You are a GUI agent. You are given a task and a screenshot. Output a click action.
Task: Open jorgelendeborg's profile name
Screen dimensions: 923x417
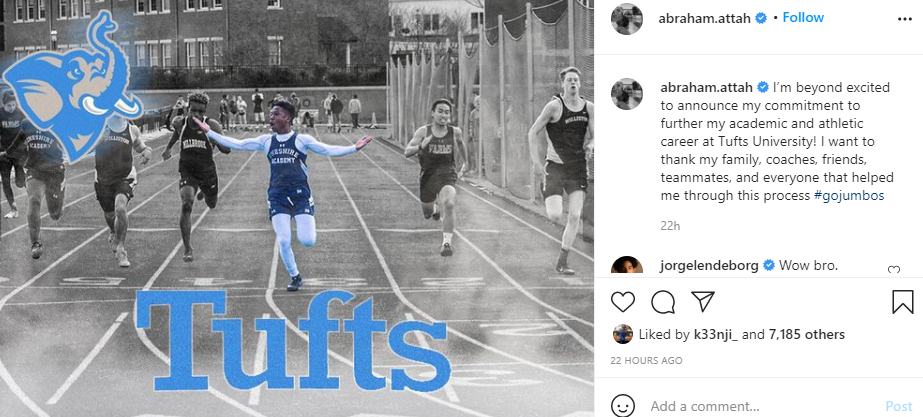709,266
